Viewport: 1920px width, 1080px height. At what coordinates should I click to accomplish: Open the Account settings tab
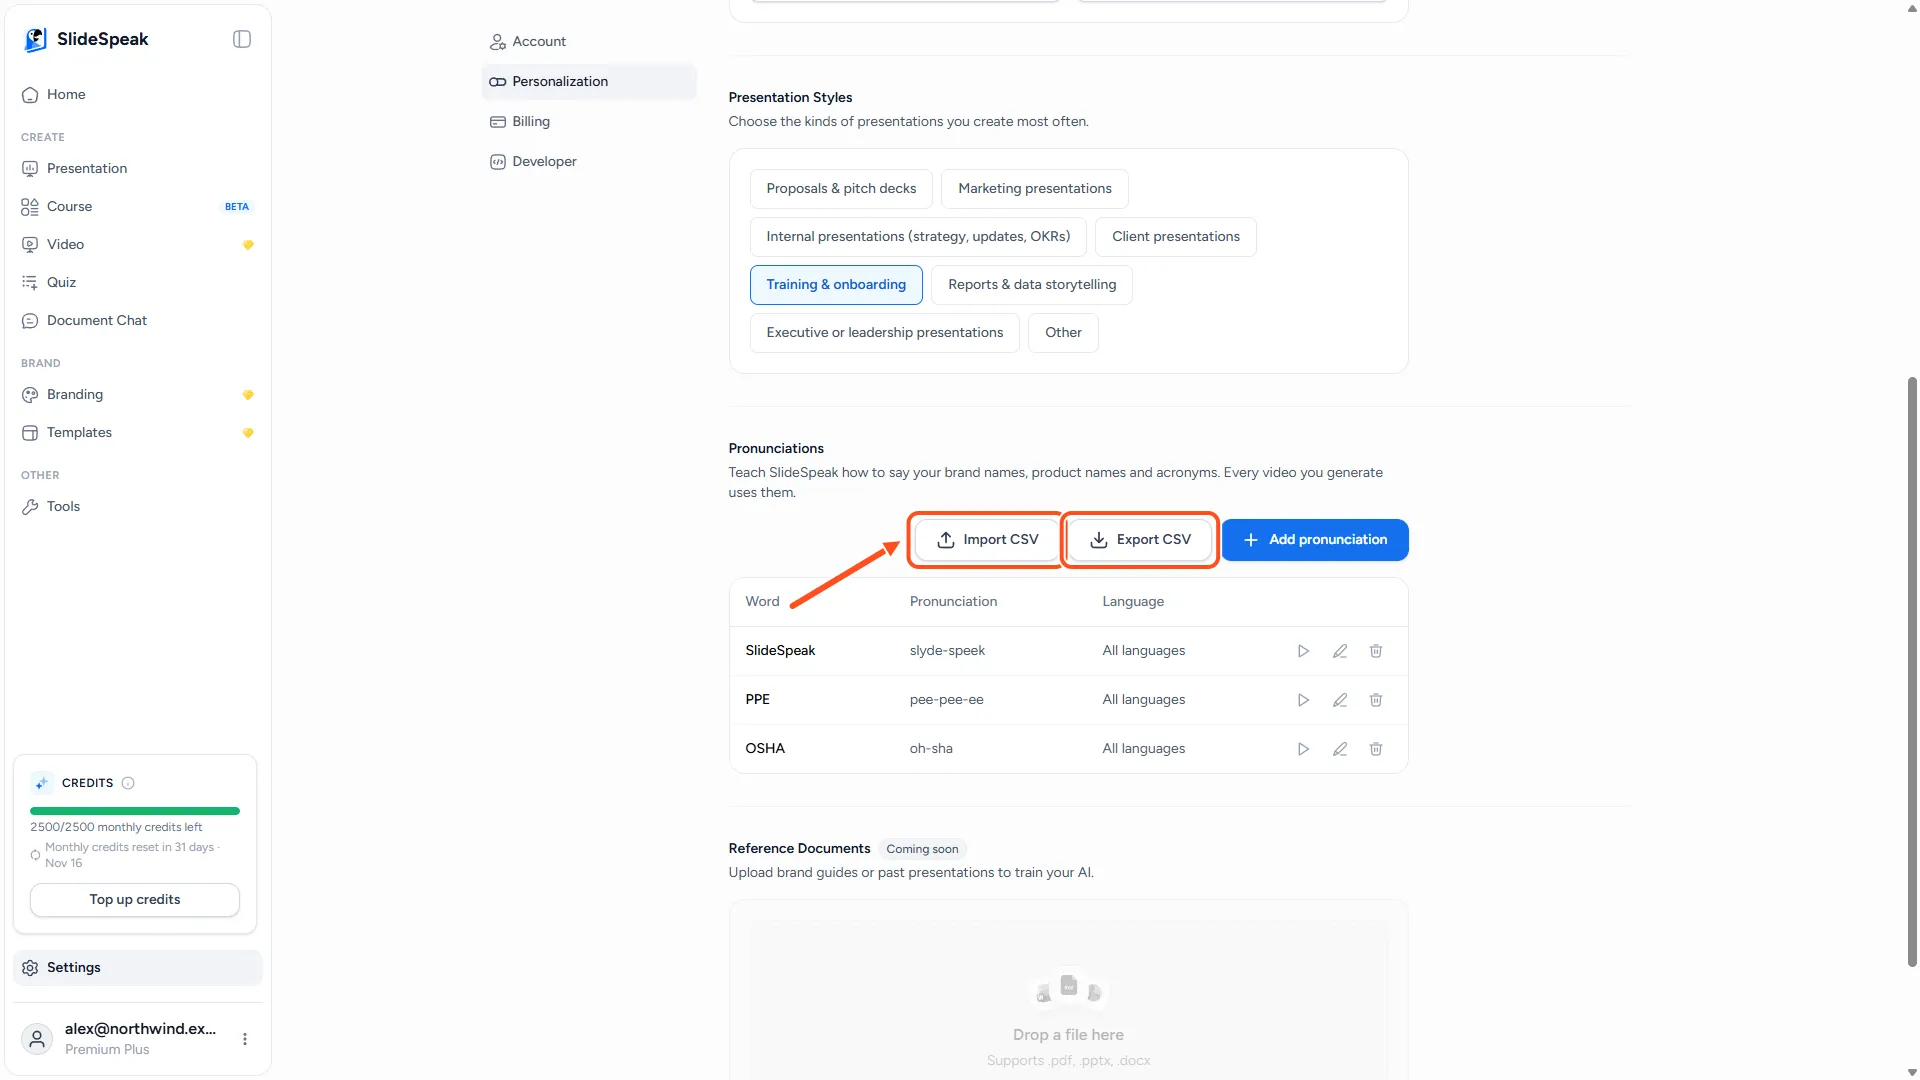[x=589, y=41]
